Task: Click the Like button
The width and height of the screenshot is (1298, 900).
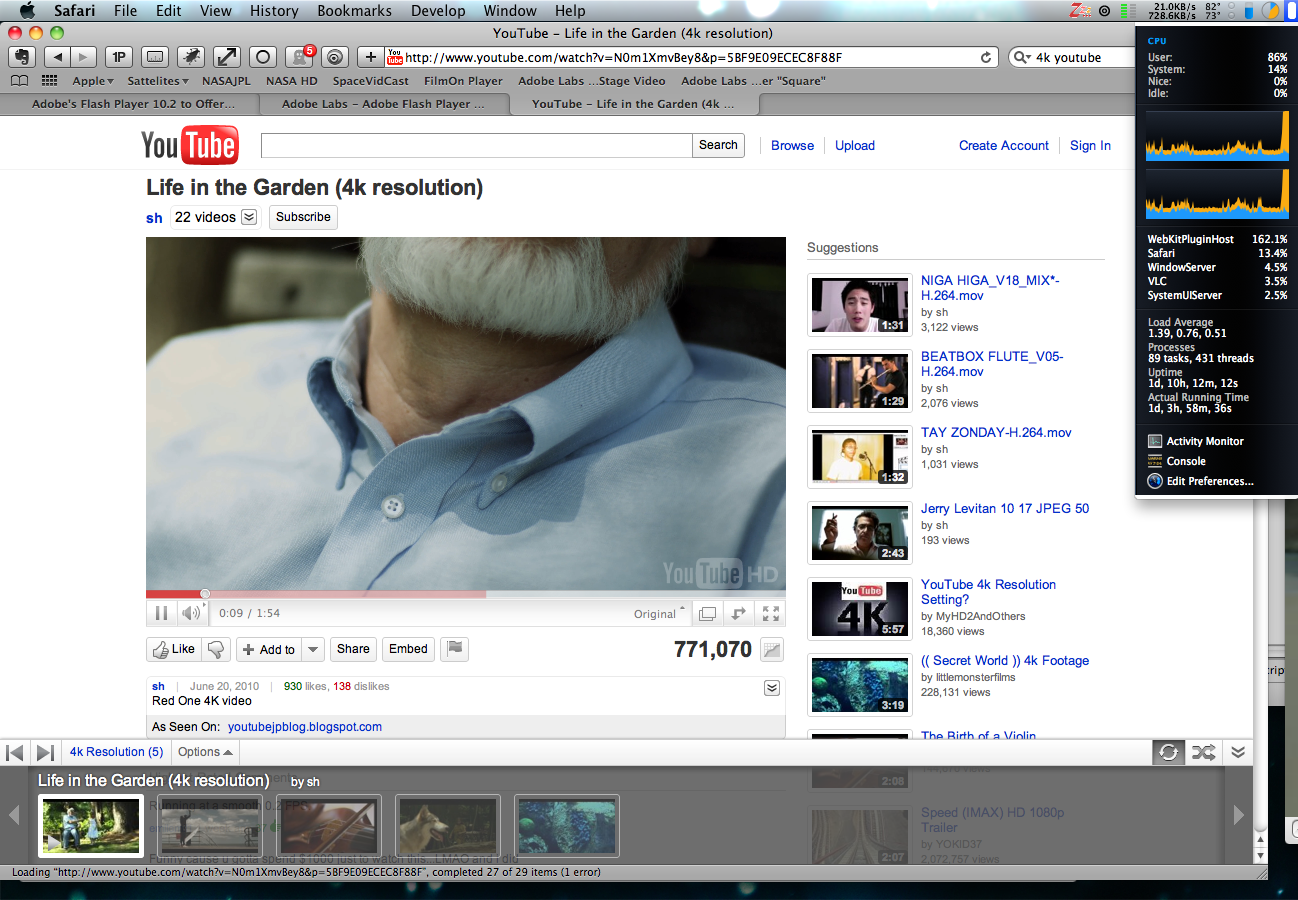Action: click(174, 649)
